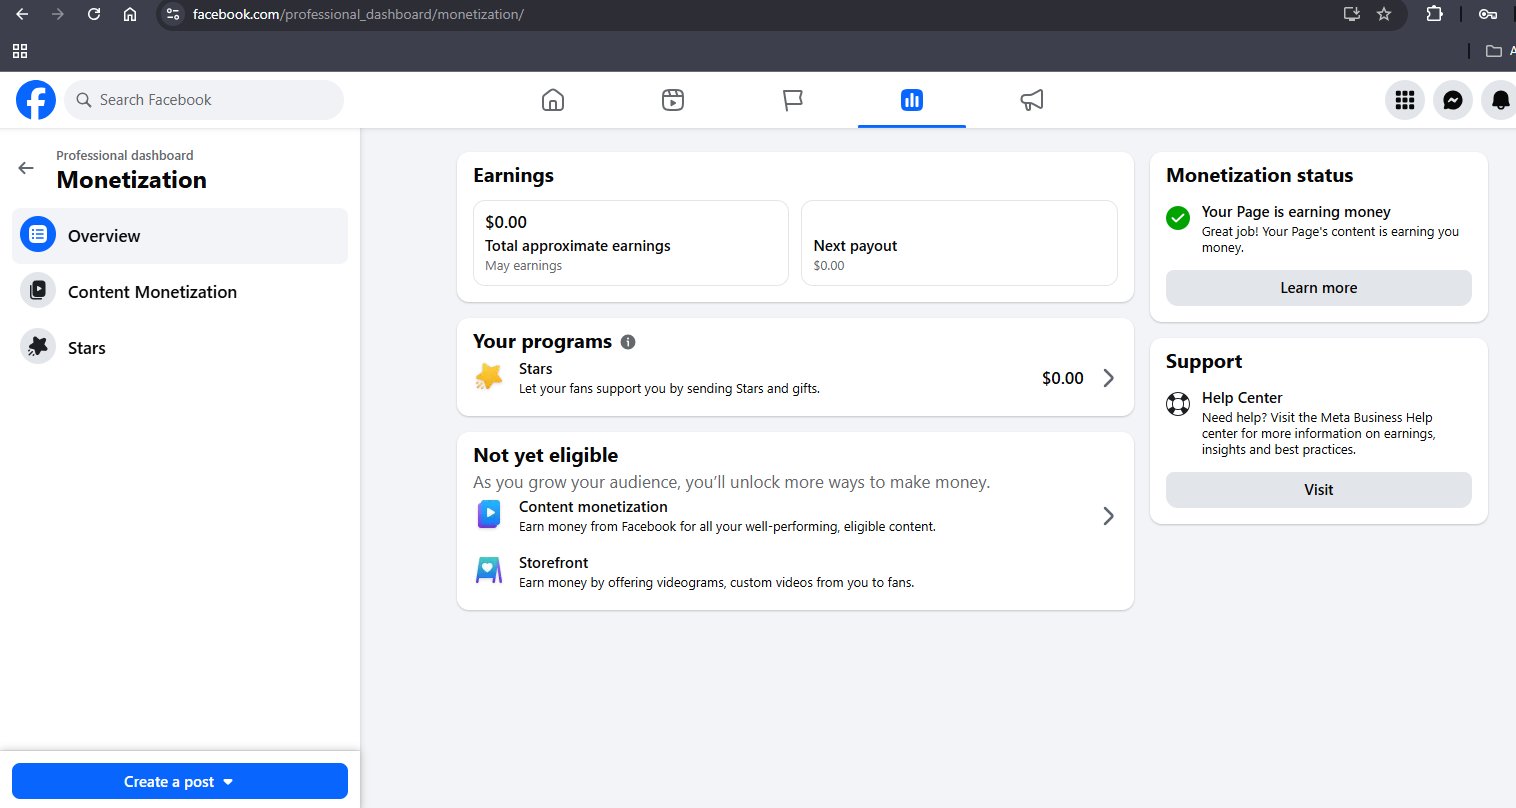The height and width of the screenshot is (808, 1516).
Task: Click the Create a post button
Action: point(180,781)
